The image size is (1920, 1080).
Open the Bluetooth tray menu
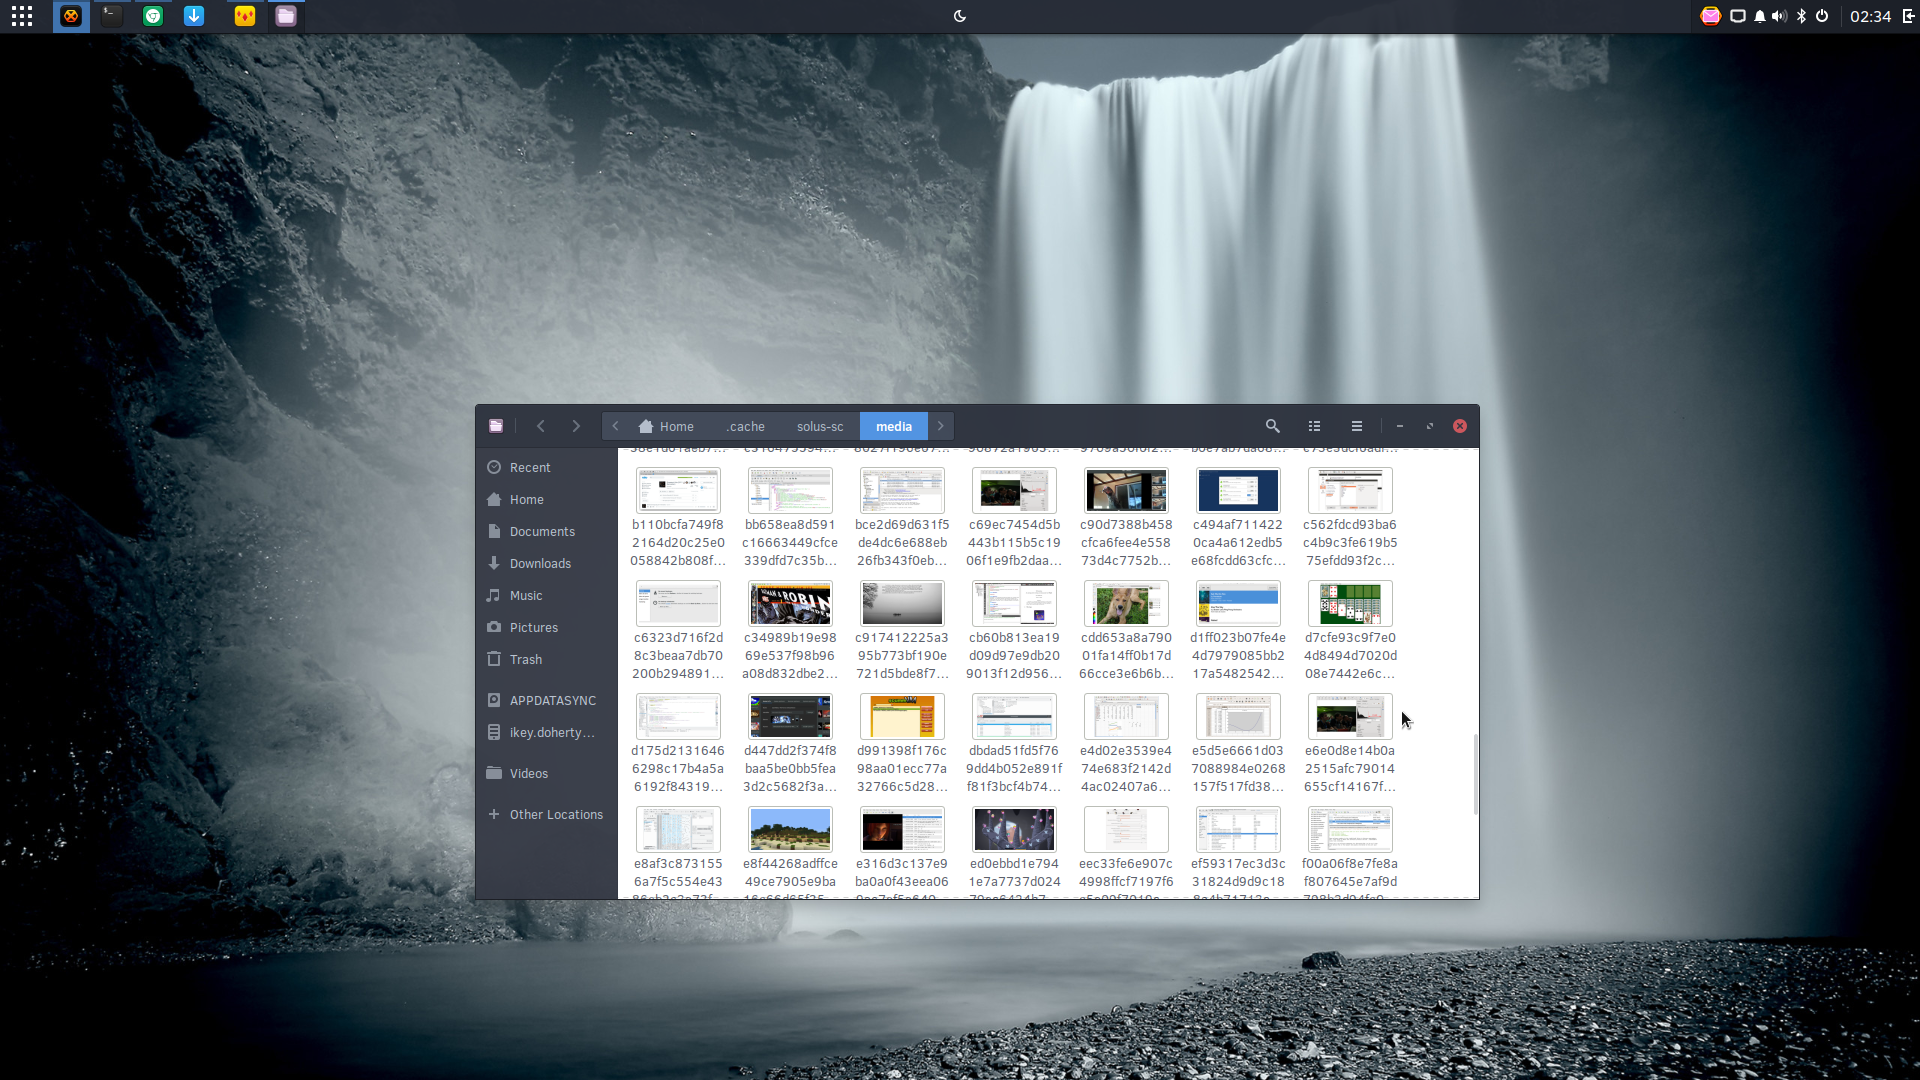point(1802,16)
